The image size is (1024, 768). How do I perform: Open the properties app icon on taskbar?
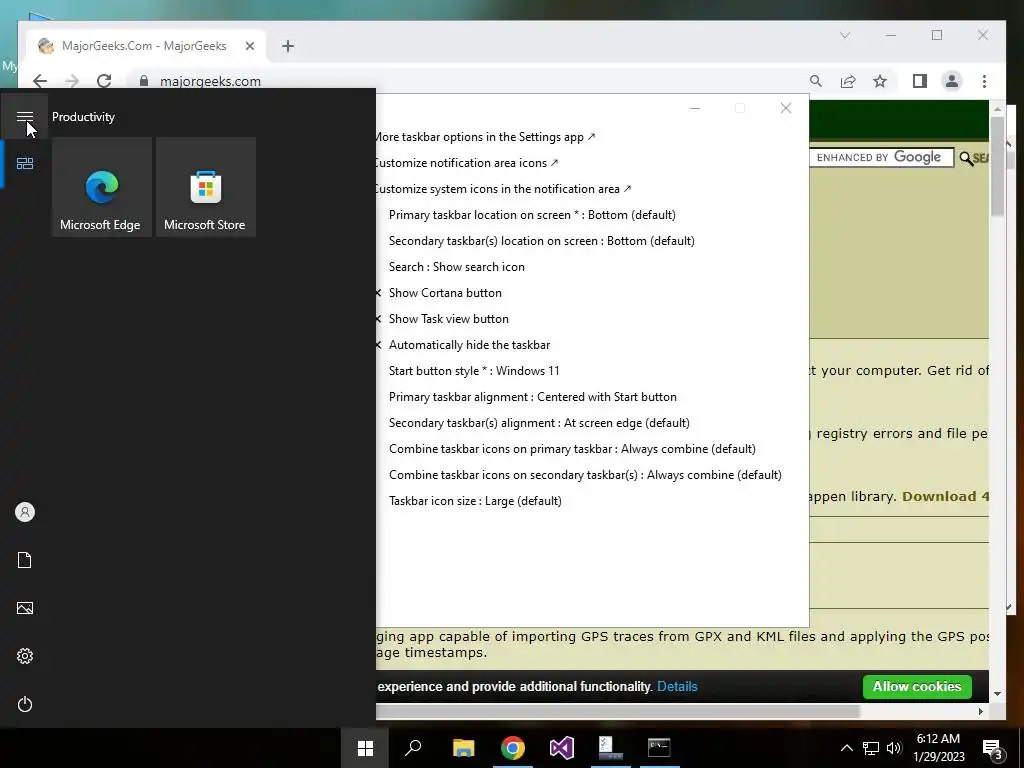pos(611,748)
